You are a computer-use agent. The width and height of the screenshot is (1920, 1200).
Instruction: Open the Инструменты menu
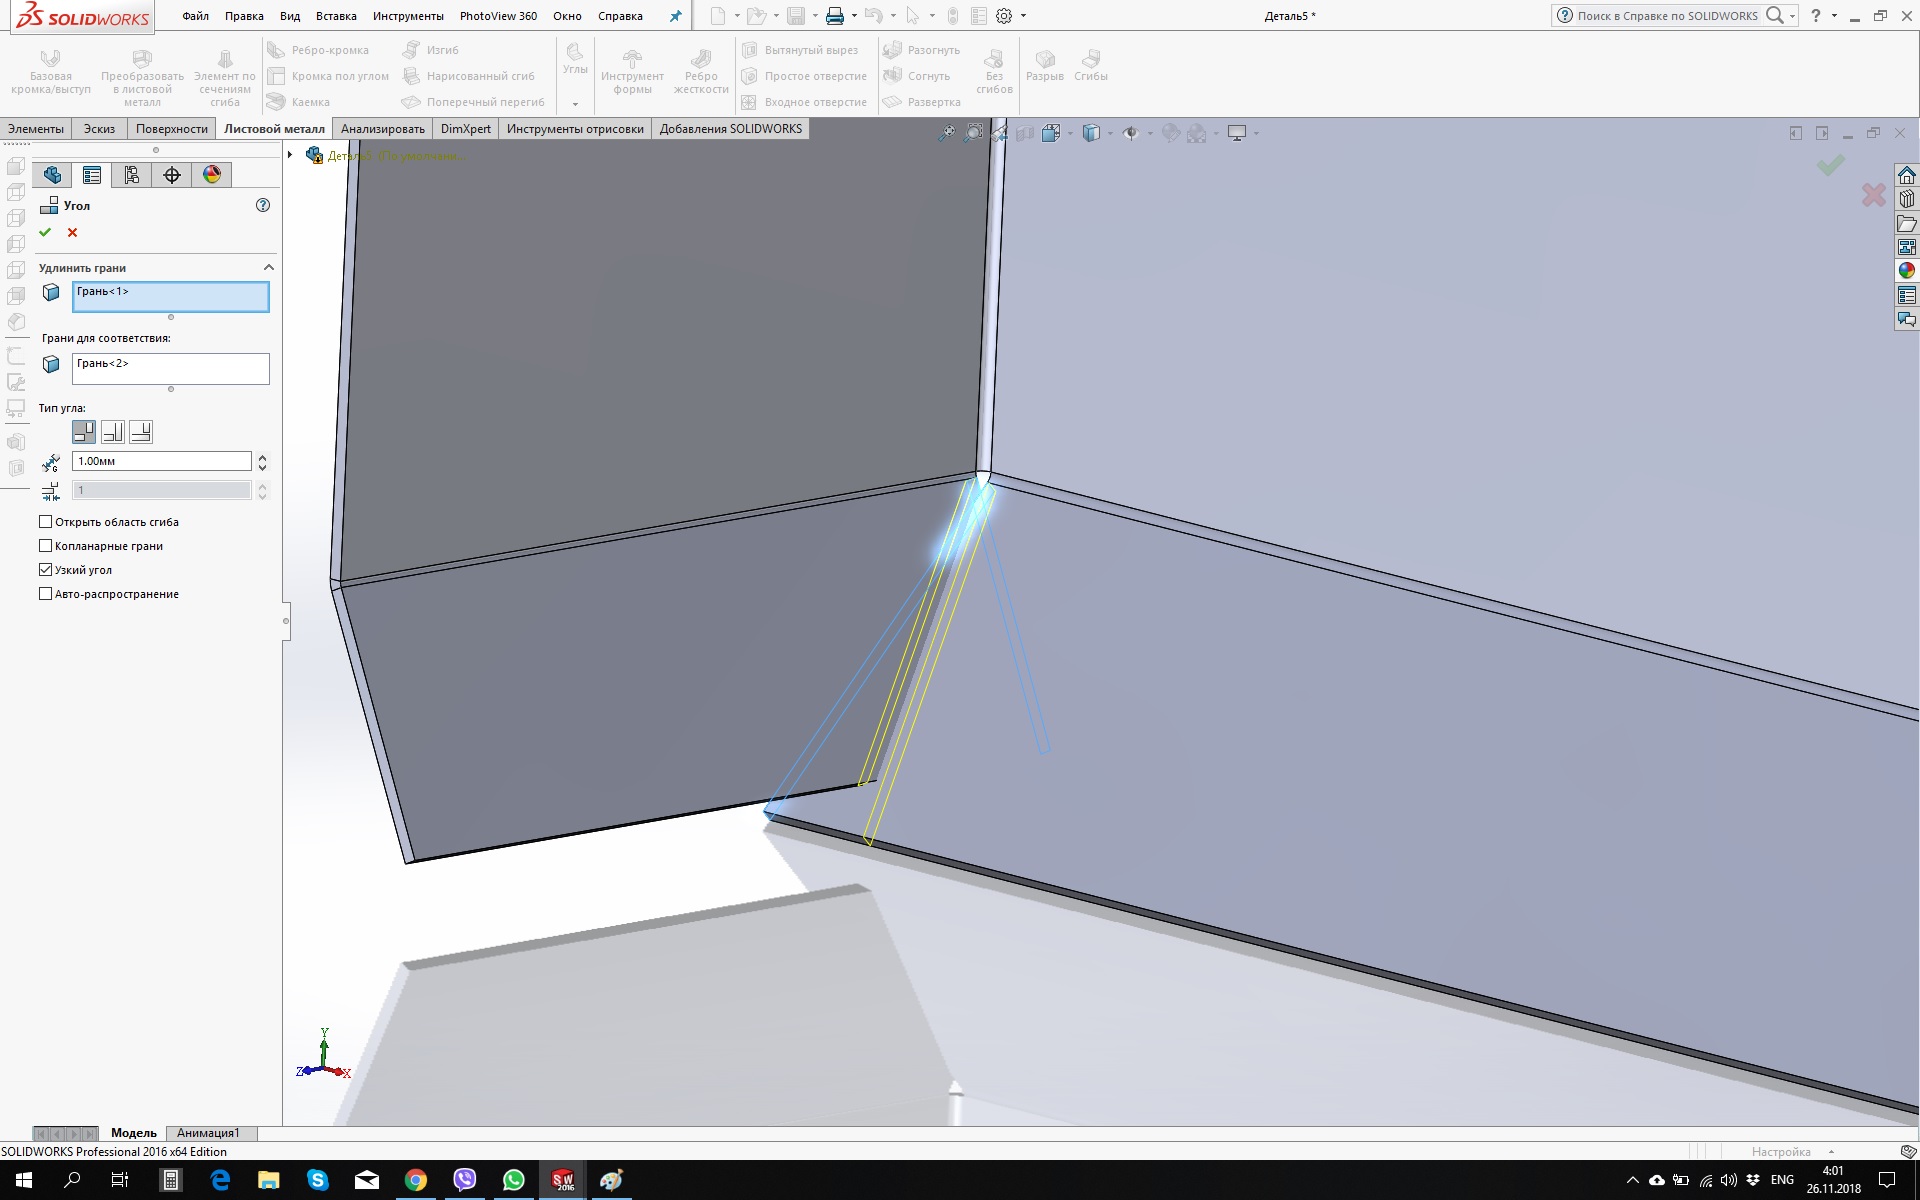(407, 16)
